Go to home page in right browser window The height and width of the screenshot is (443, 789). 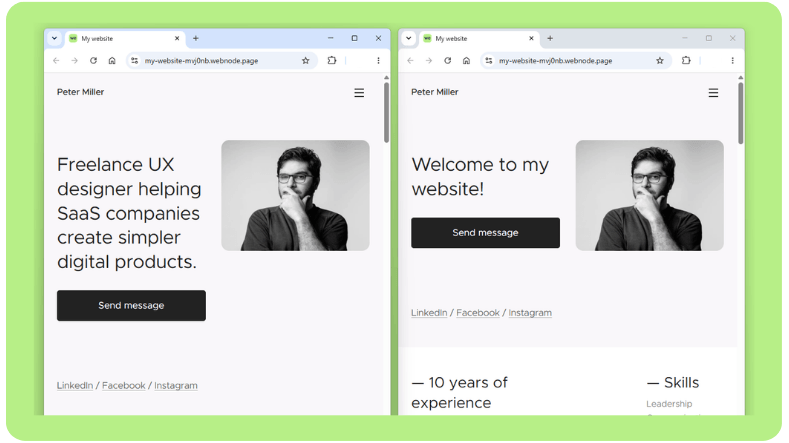click(466, 60)
